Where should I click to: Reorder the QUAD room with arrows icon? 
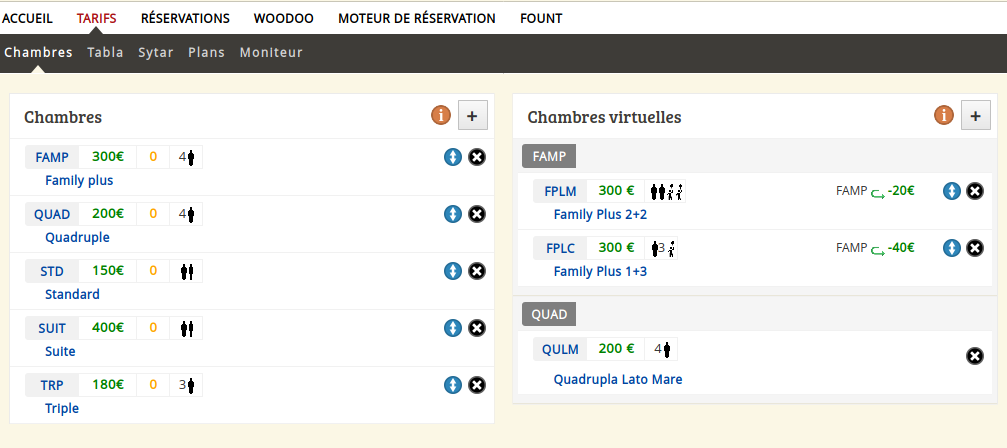point(453,214)
